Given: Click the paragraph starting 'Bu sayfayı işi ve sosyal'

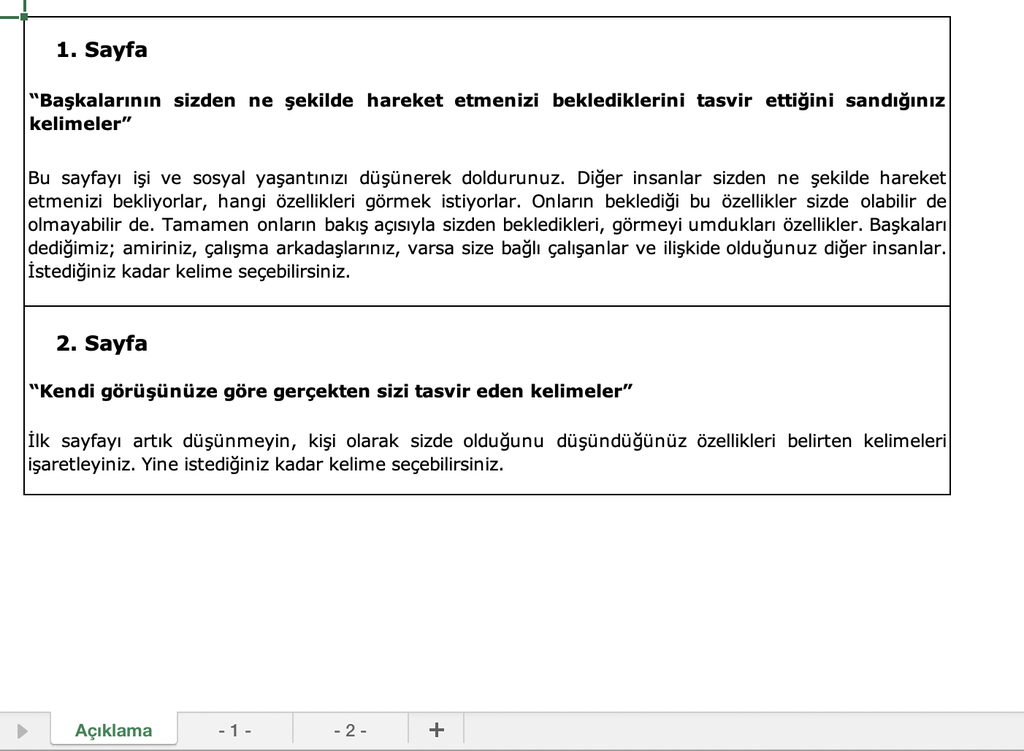Looking at the screenshot, I should coord(487,225).
